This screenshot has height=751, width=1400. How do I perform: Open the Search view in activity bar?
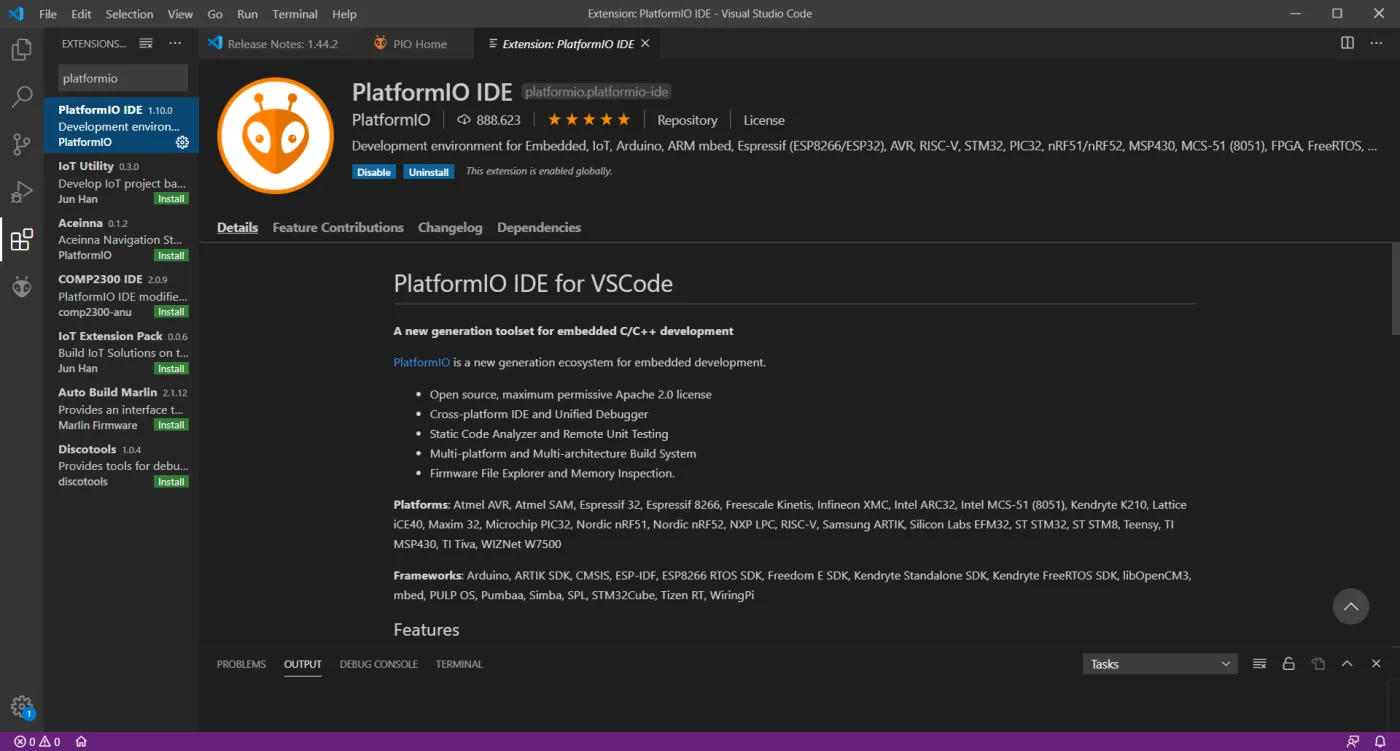pyautogui.click(x=21, y=97)
